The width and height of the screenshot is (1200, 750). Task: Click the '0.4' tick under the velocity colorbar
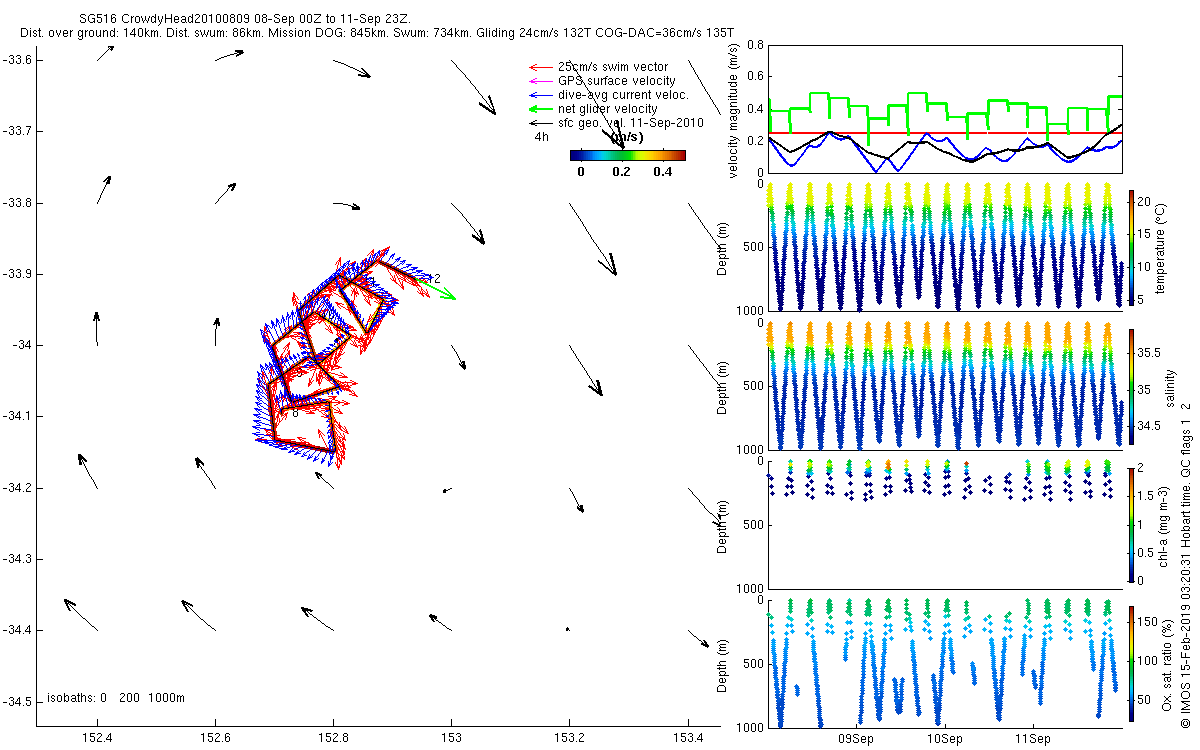click(662, 171)
